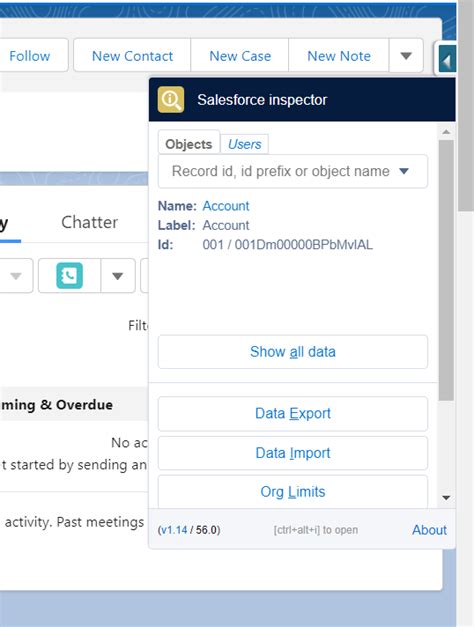Click the v1.14 version link
This screenshot has width=474, height=627.
click(174, 530)
